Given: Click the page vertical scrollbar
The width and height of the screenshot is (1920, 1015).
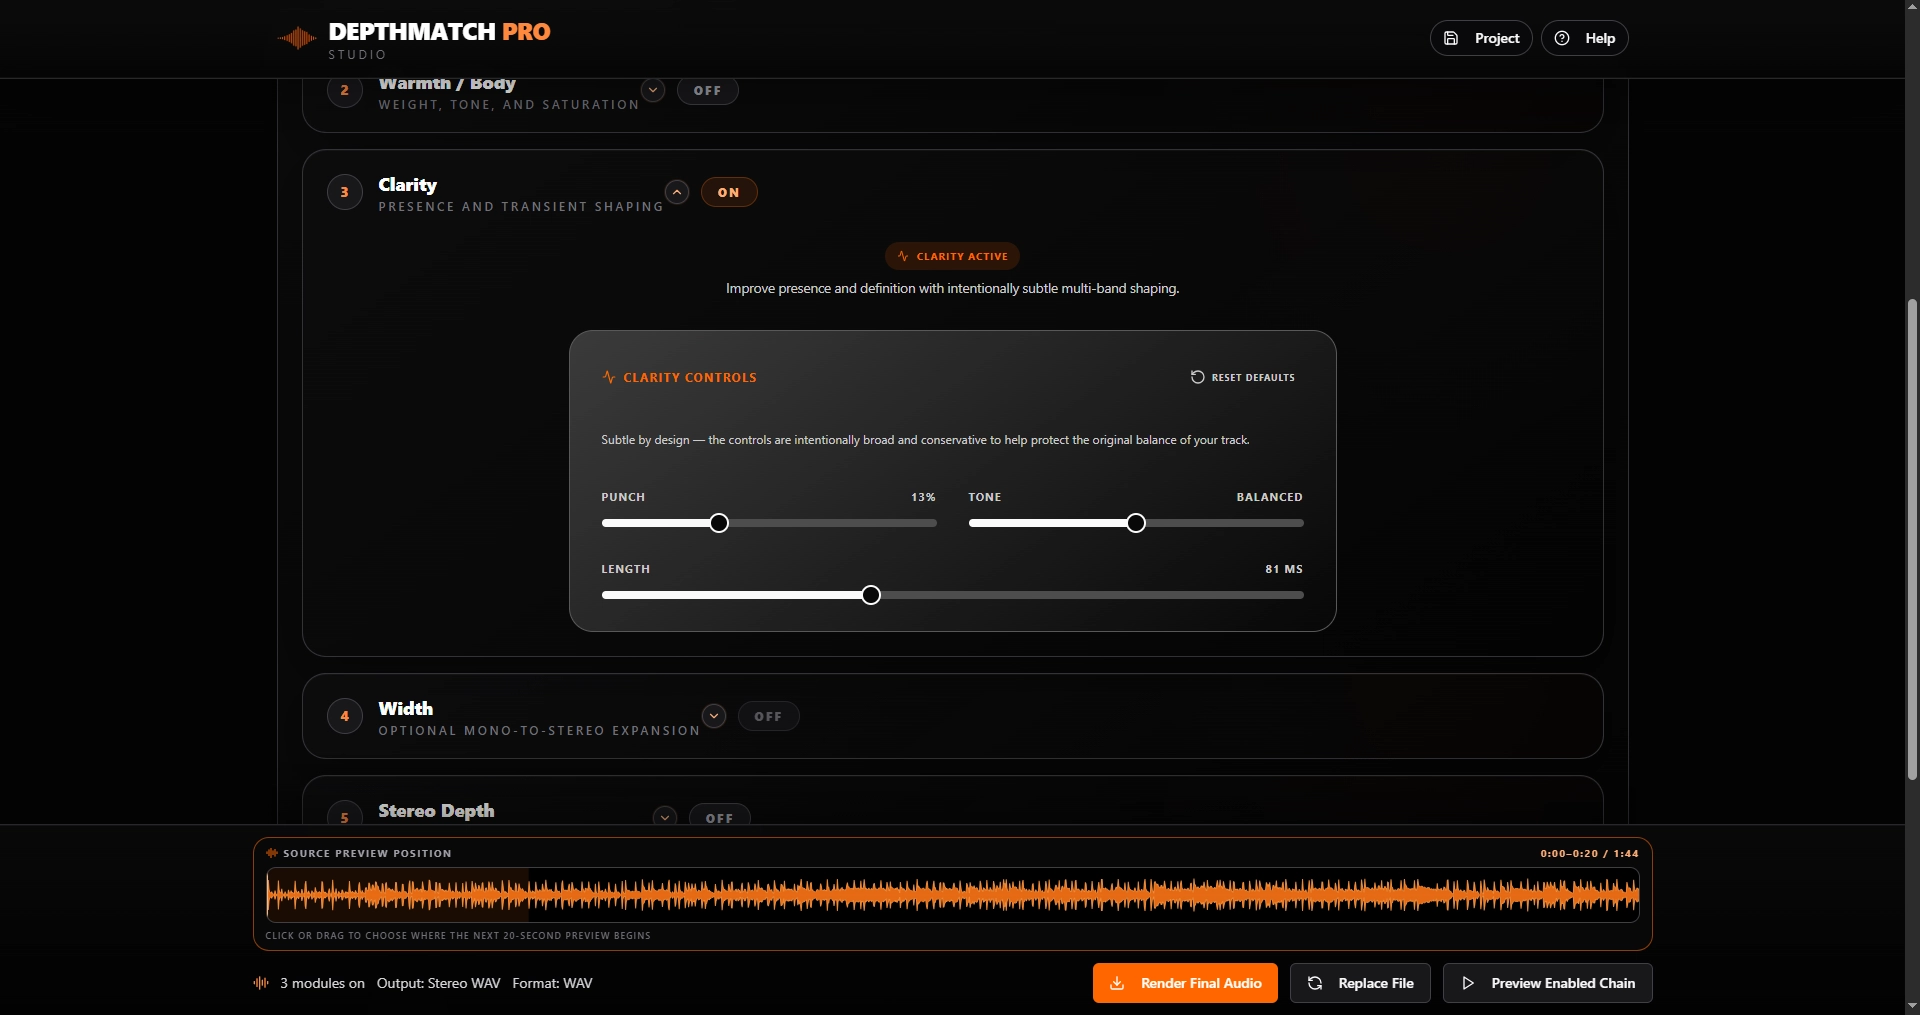Looking at the screenshot, I should click(x=1912, y=538).
